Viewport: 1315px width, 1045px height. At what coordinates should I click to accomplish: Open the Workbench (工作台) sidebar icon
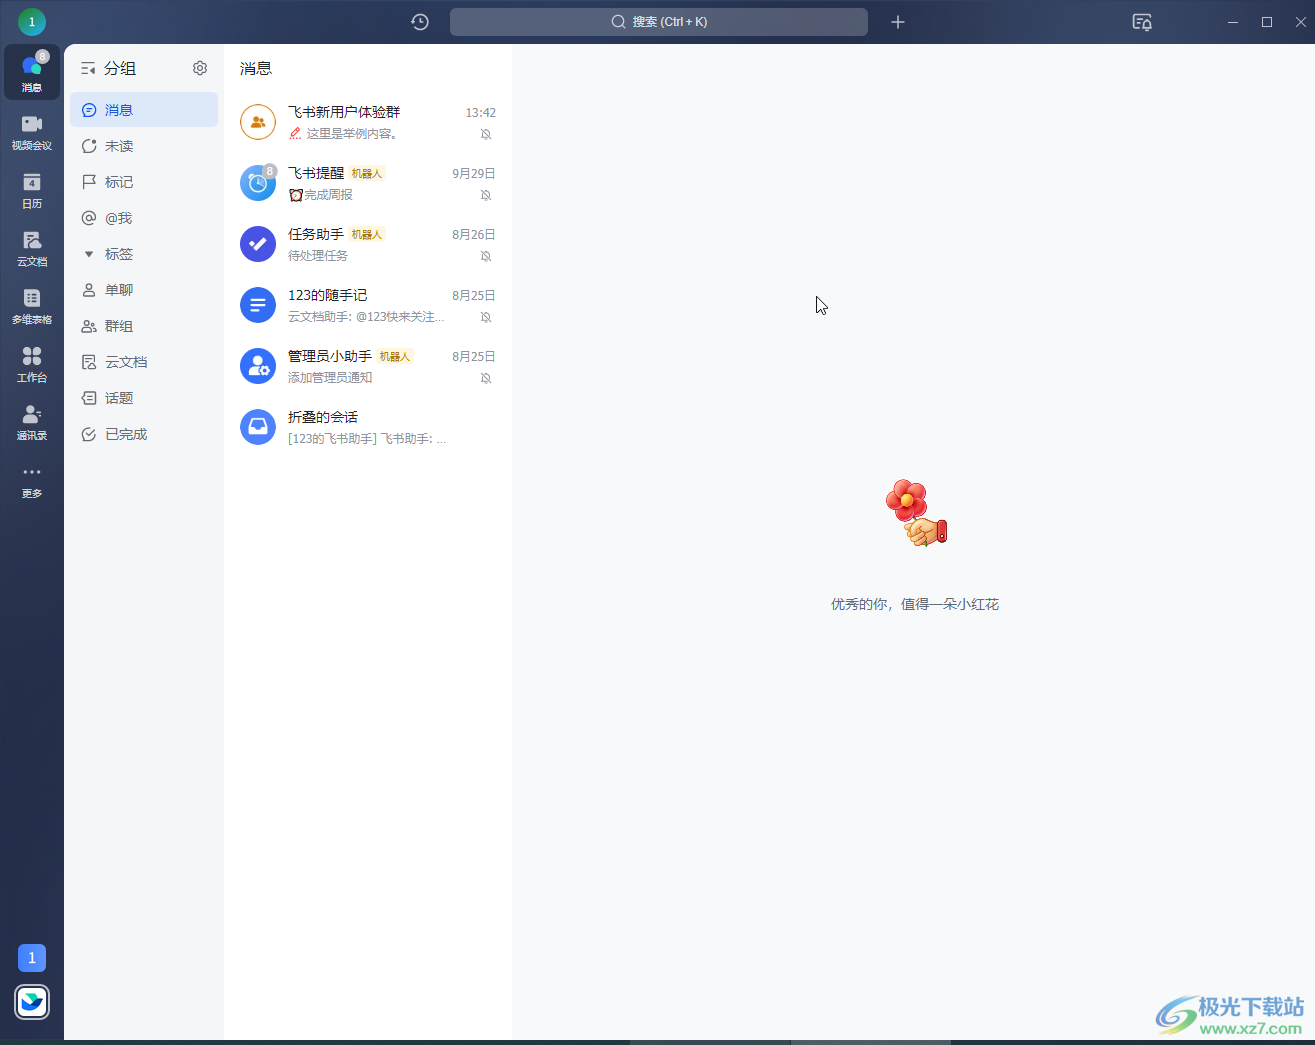(32, 364)
